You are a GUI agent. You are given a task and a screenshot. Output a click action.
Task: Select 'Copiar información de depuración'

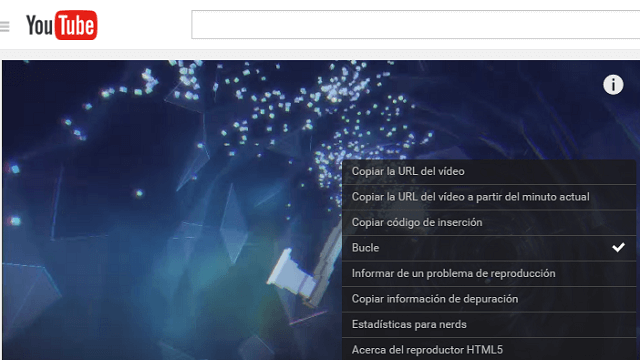489,299
